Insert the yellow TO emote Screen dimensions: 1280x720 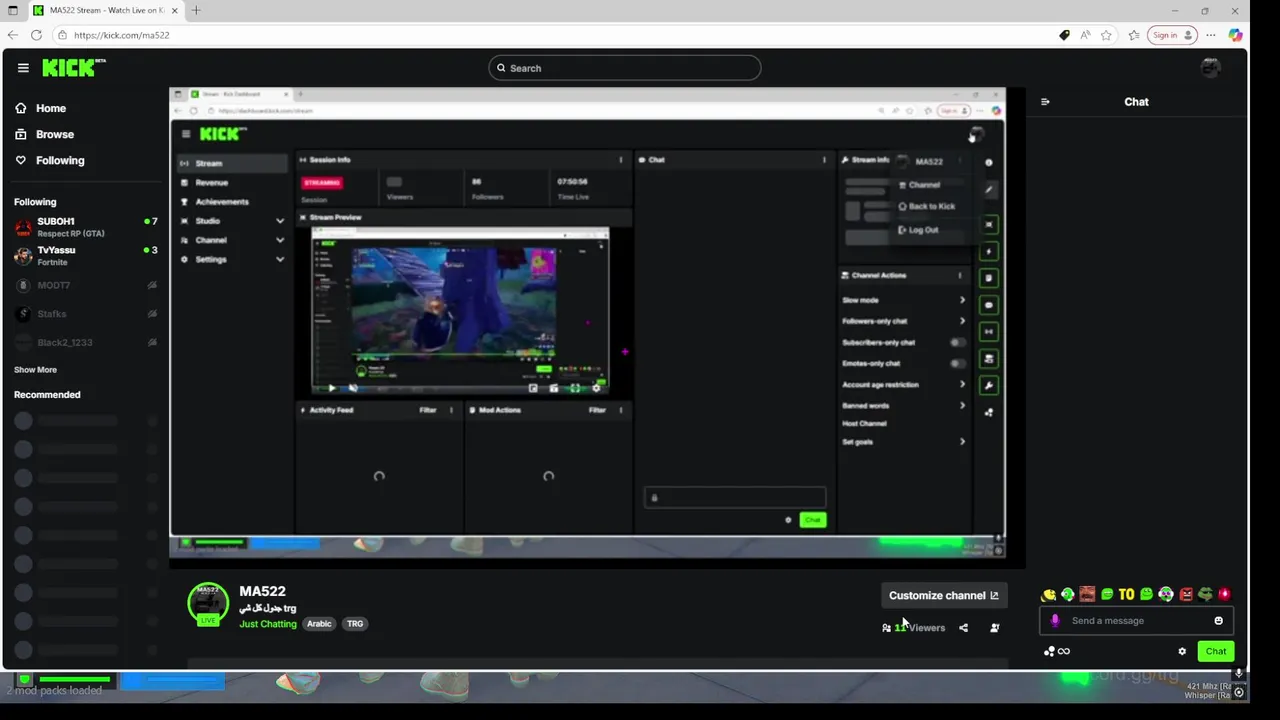(1126, 594)
